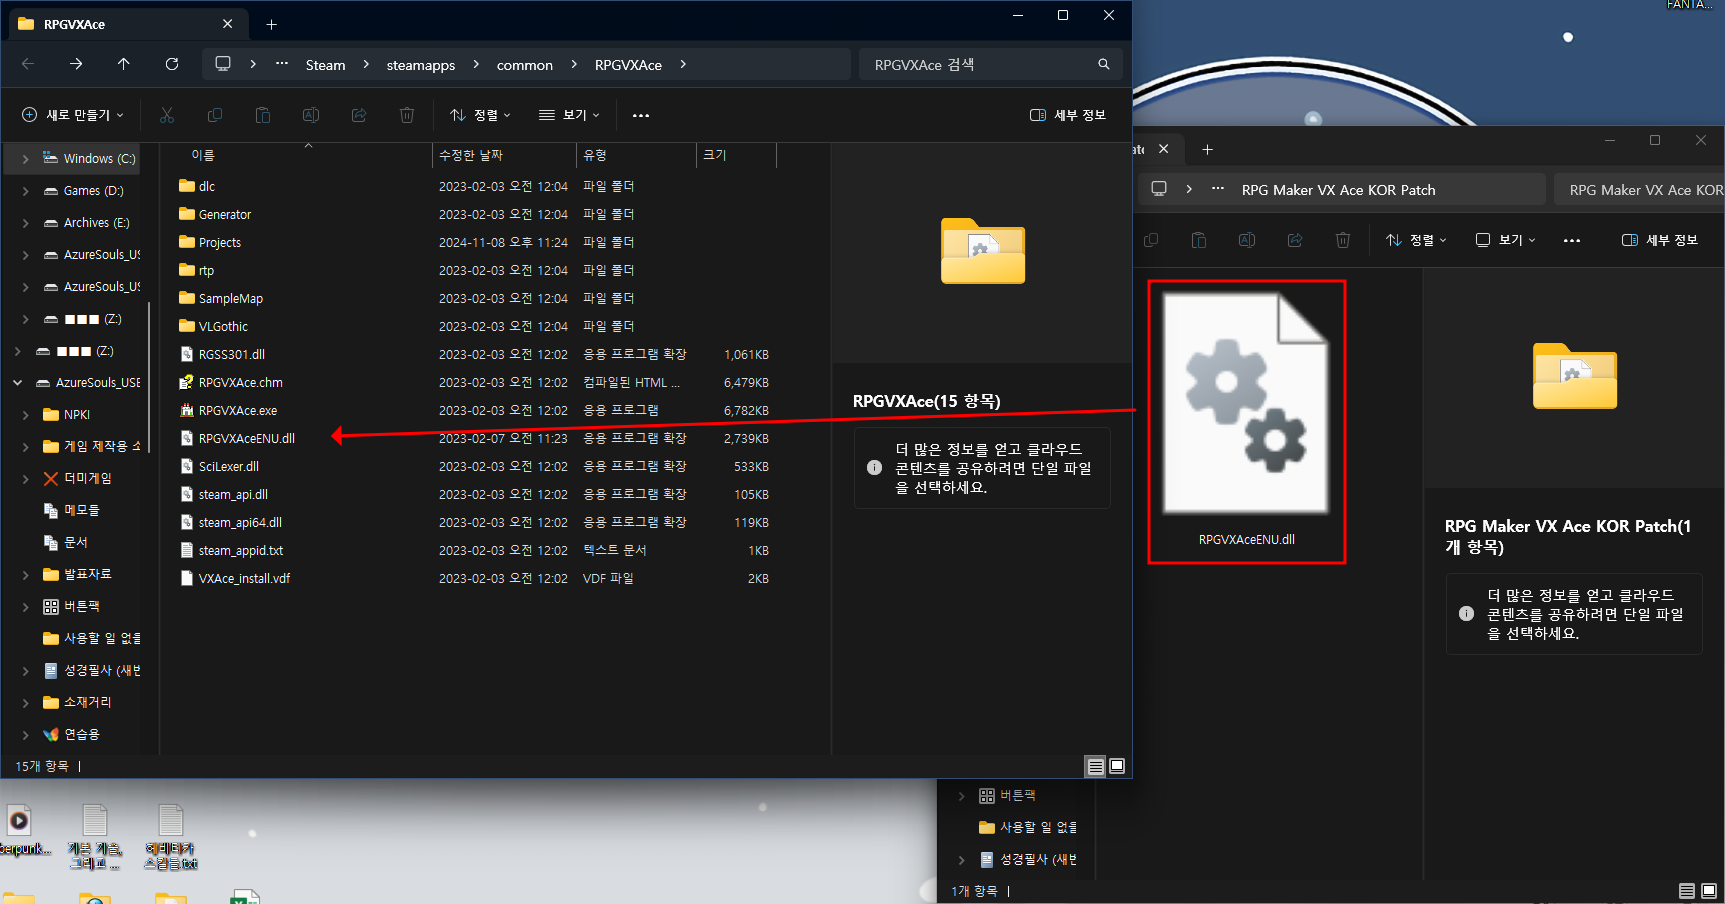Select steam_appid.txt file
The width and height of the screenshot is (1725, 904).
pos(231,550)
